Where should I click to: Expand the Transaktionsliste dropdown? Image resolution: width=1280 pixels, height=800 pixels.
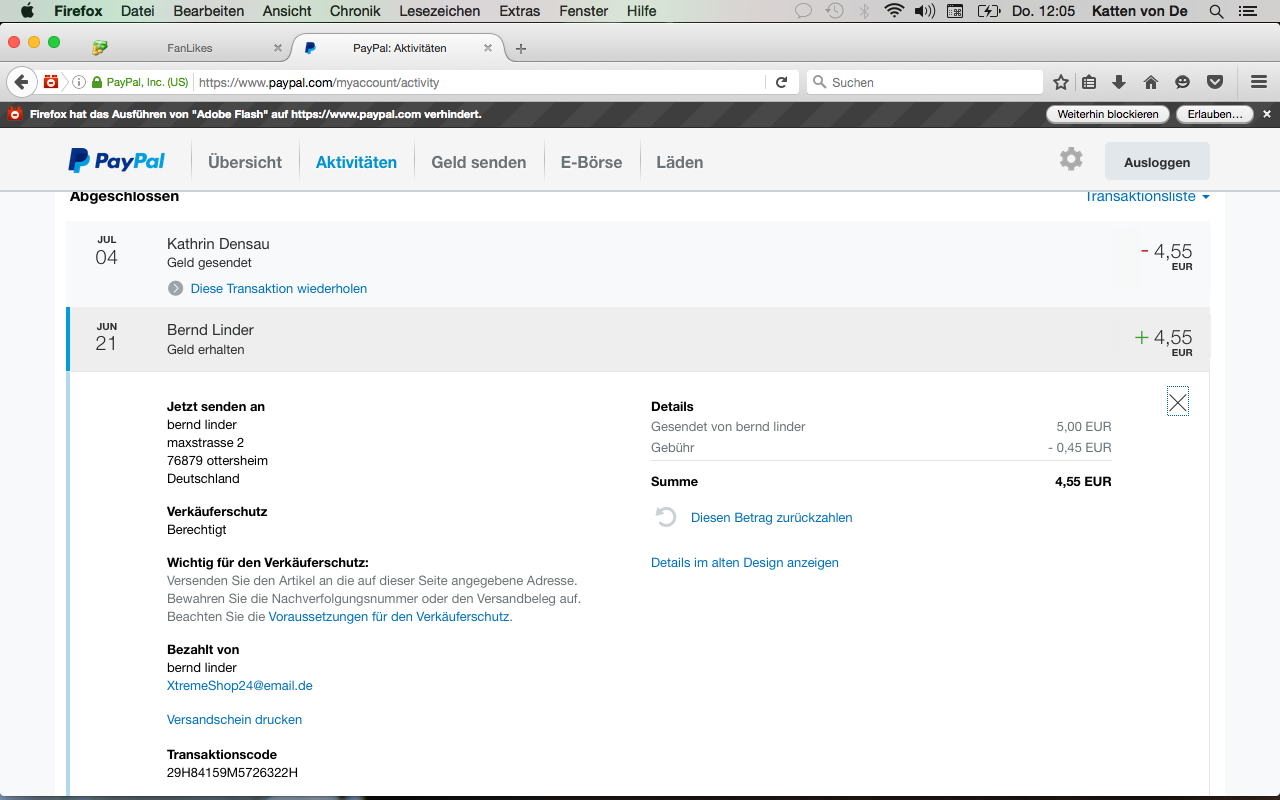1147,197
